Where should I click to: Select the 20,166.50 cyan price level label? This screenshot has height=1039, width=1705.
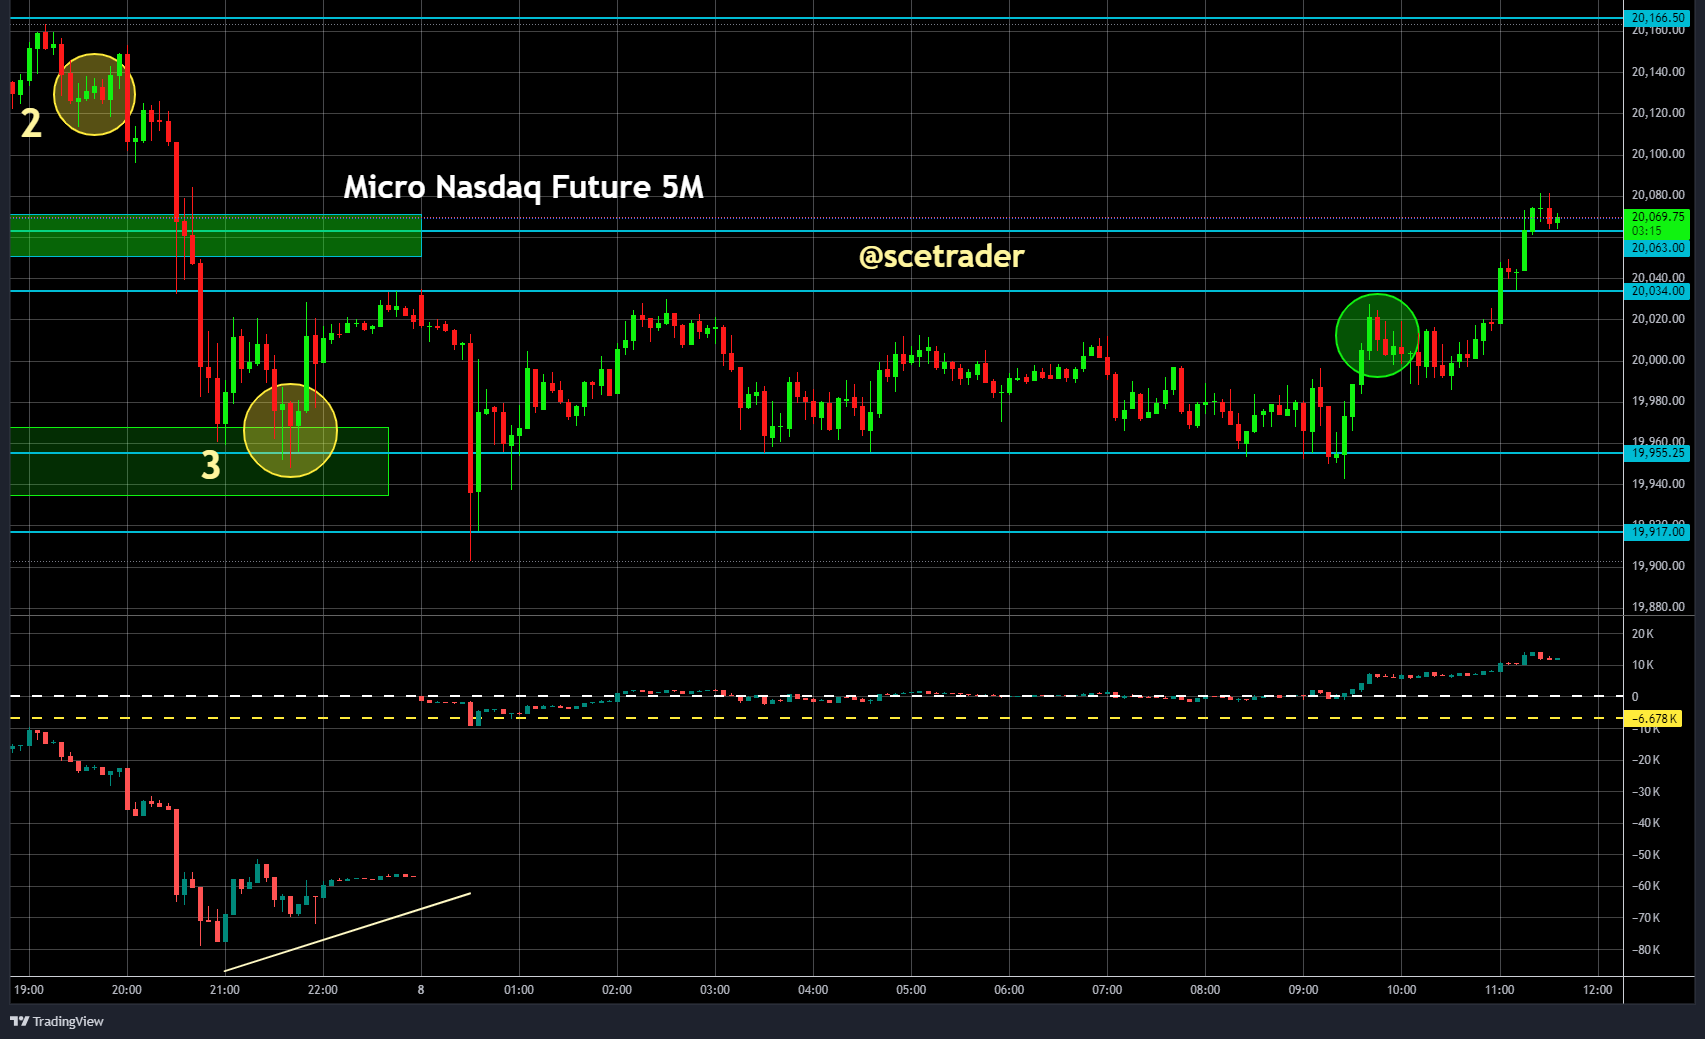1657,18
